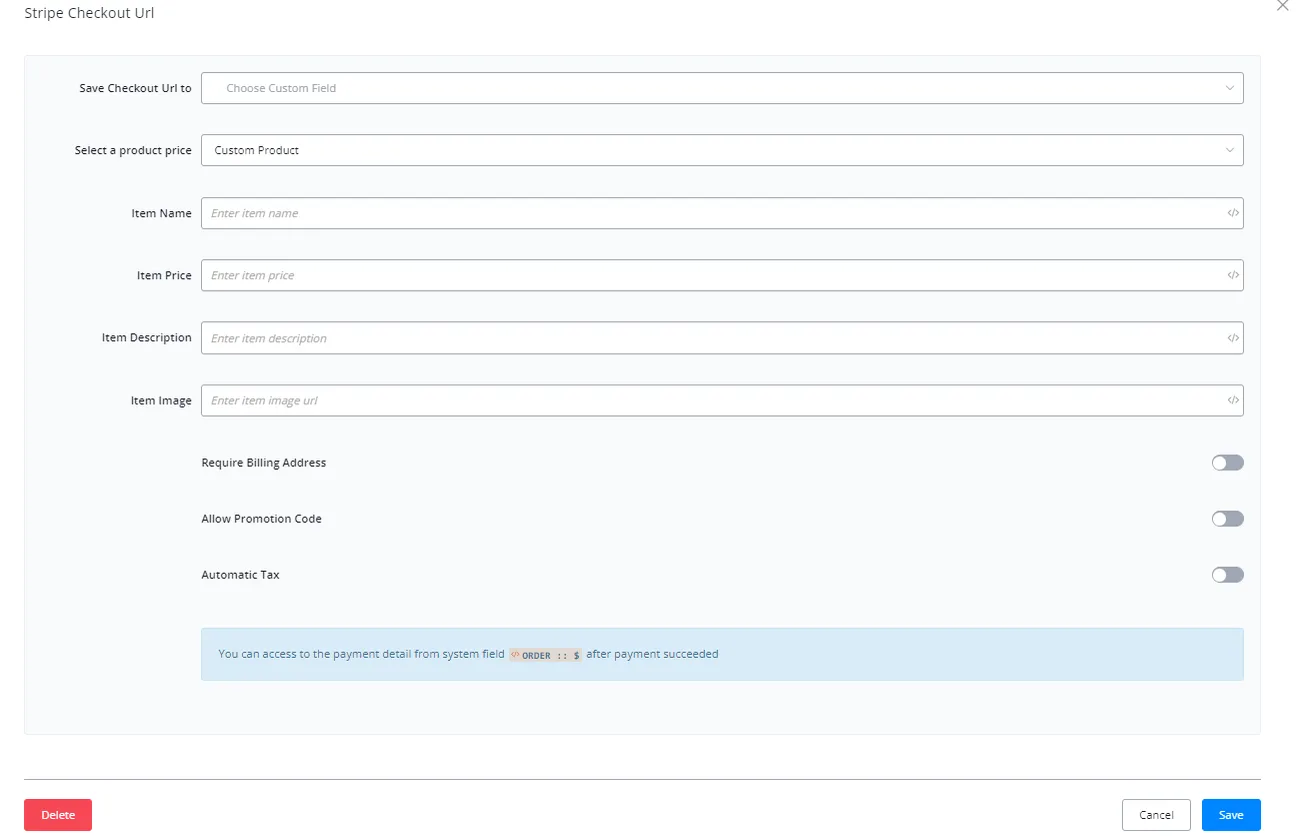Click the red Delete button
Screen dimensions: 1297x836
pos(58,815)
